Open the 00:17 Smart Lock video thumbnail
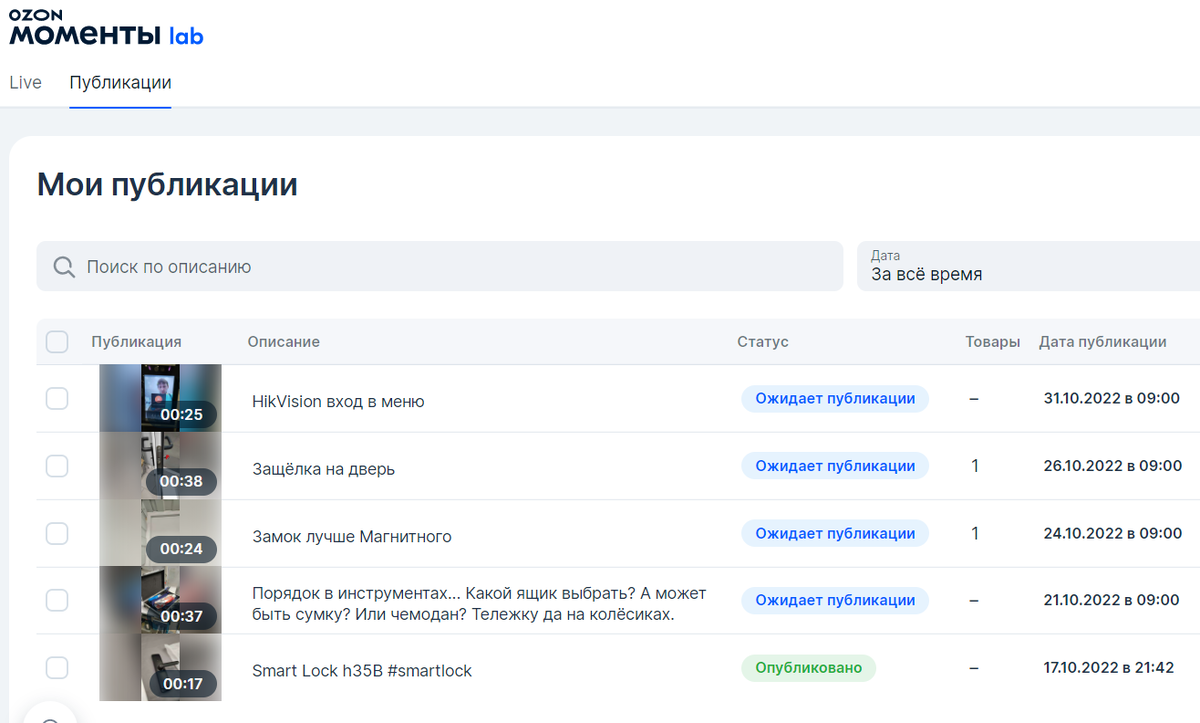 (x=160, y=667)
